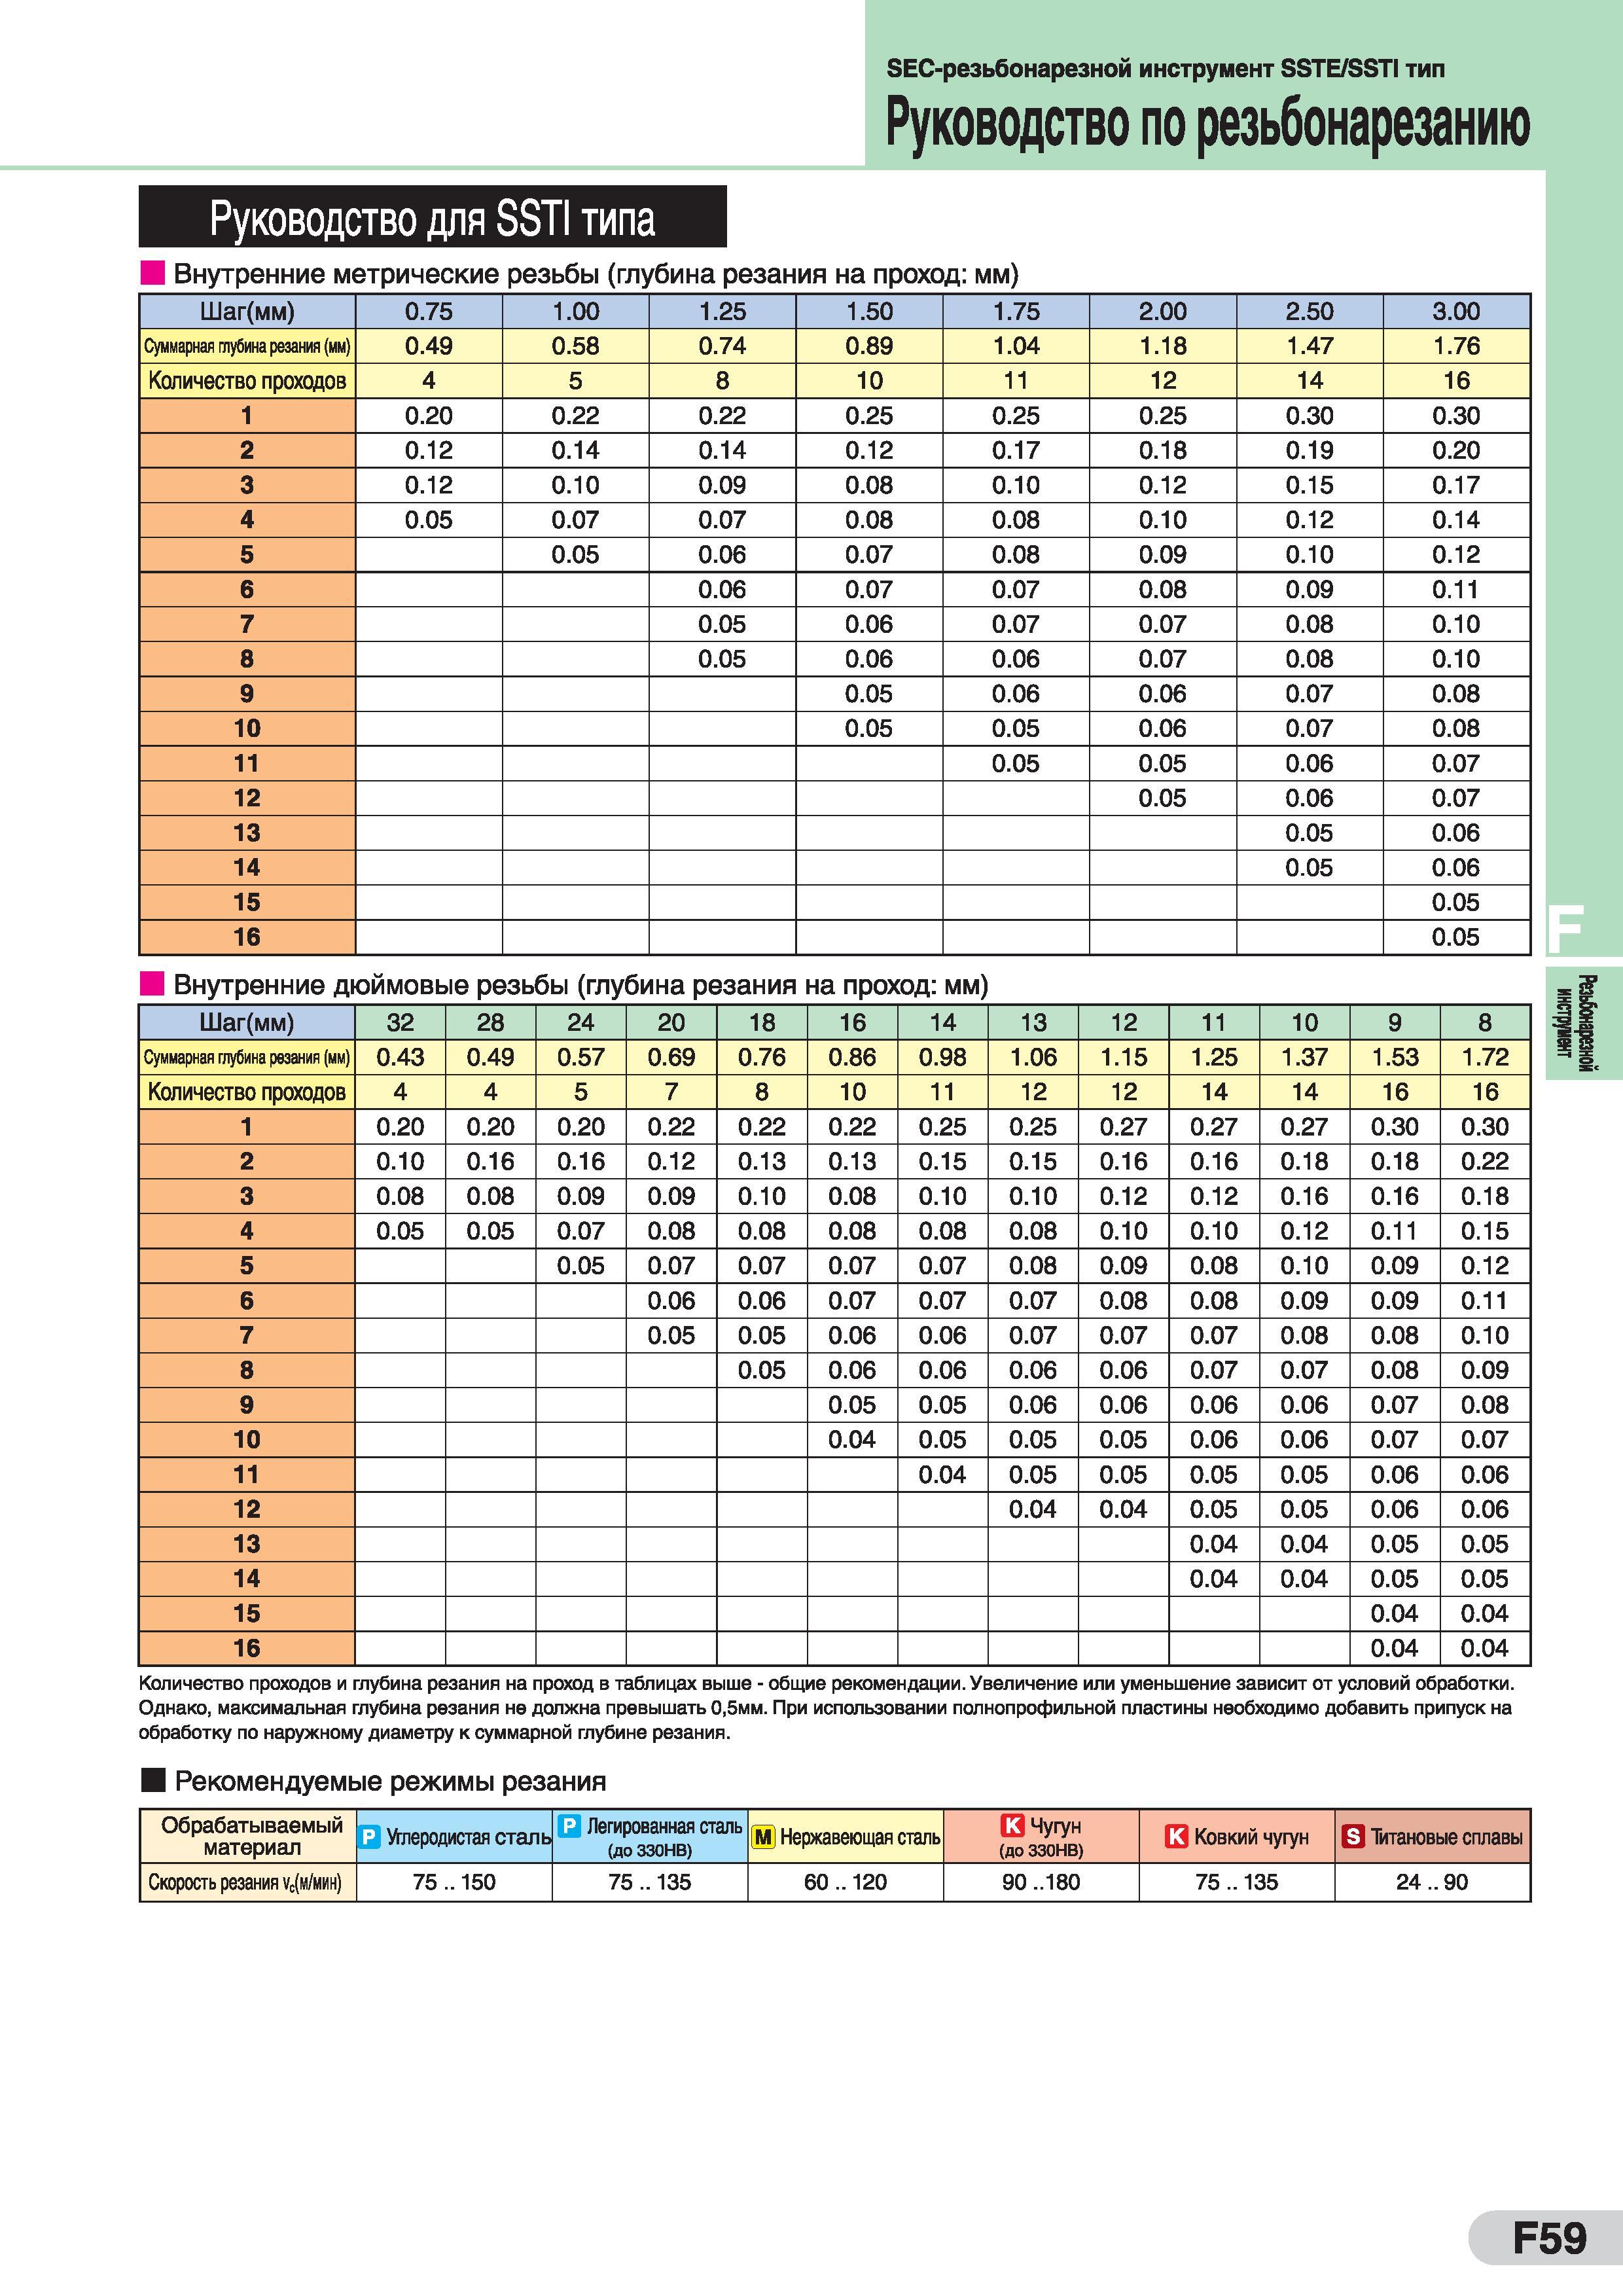
Task: Click total depth value "0.69" in the inch table
Action: pos(671,1057)
